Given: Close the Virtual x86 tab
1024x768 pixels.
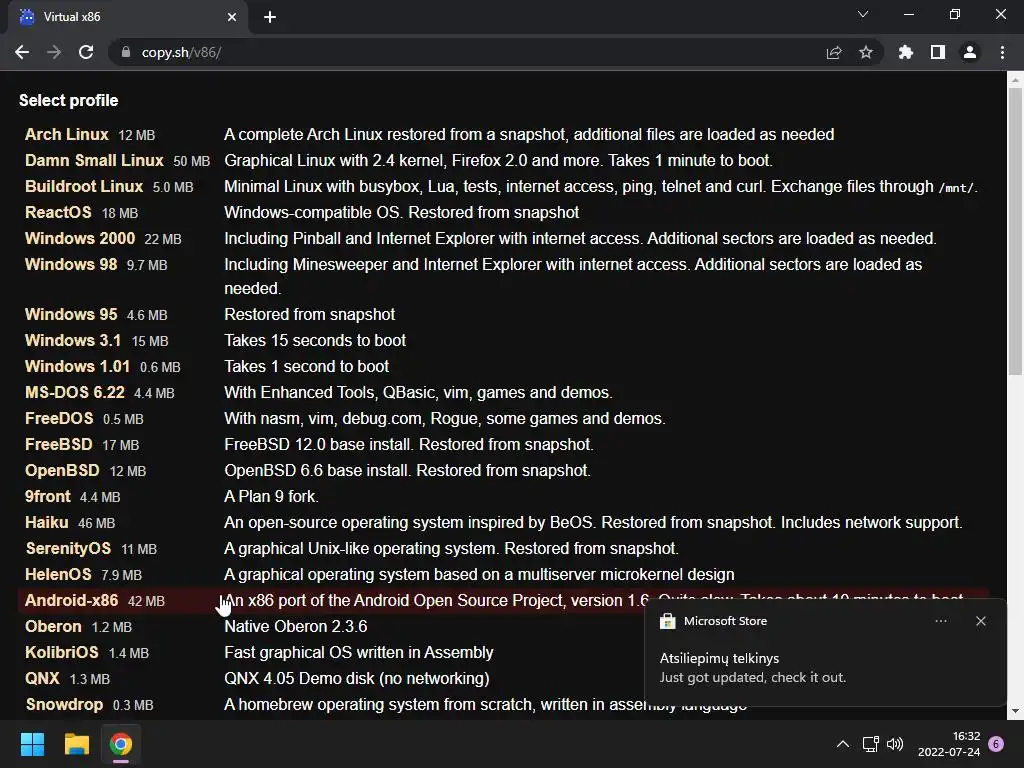Looking at the screenshot, I should tap(232, 17).
